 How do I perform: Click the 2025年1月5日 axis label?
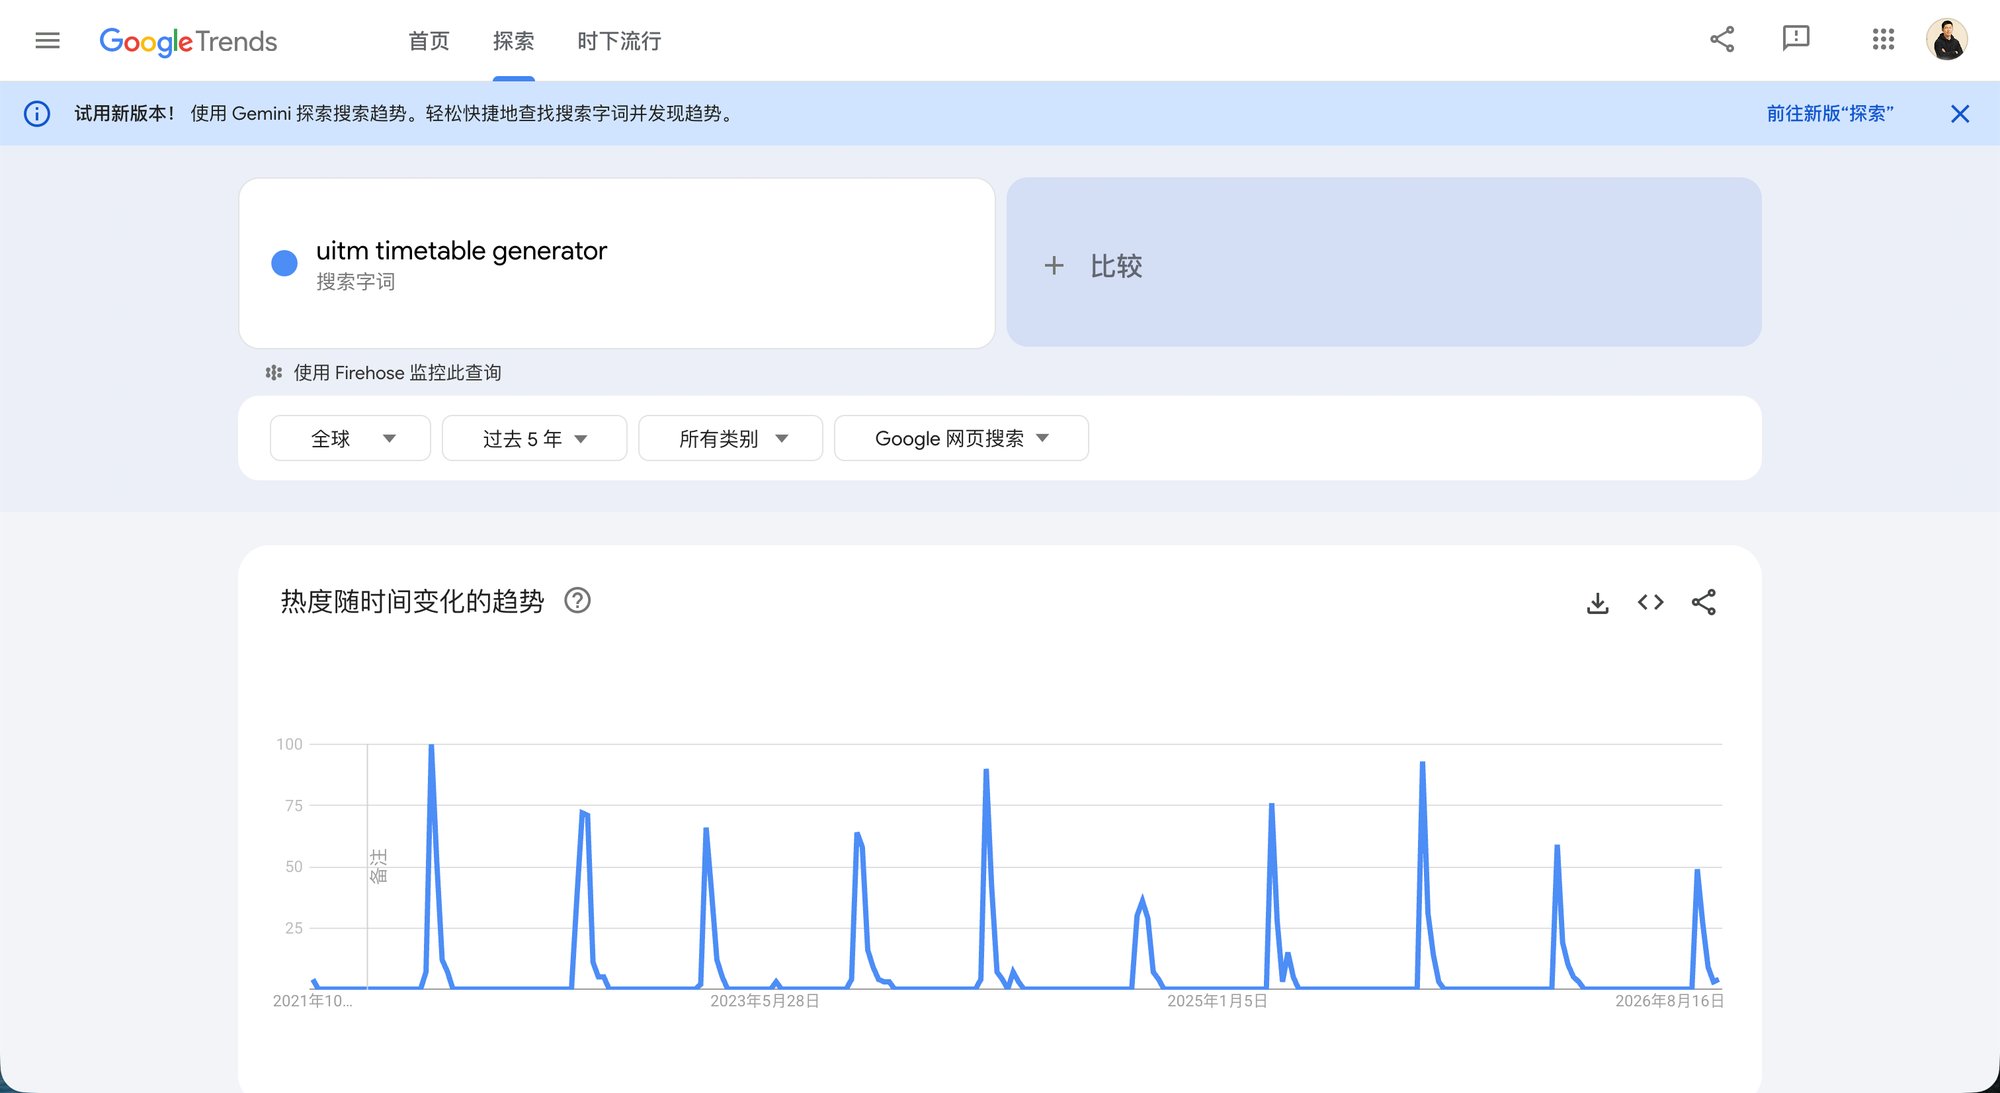pos(1217,1001)
